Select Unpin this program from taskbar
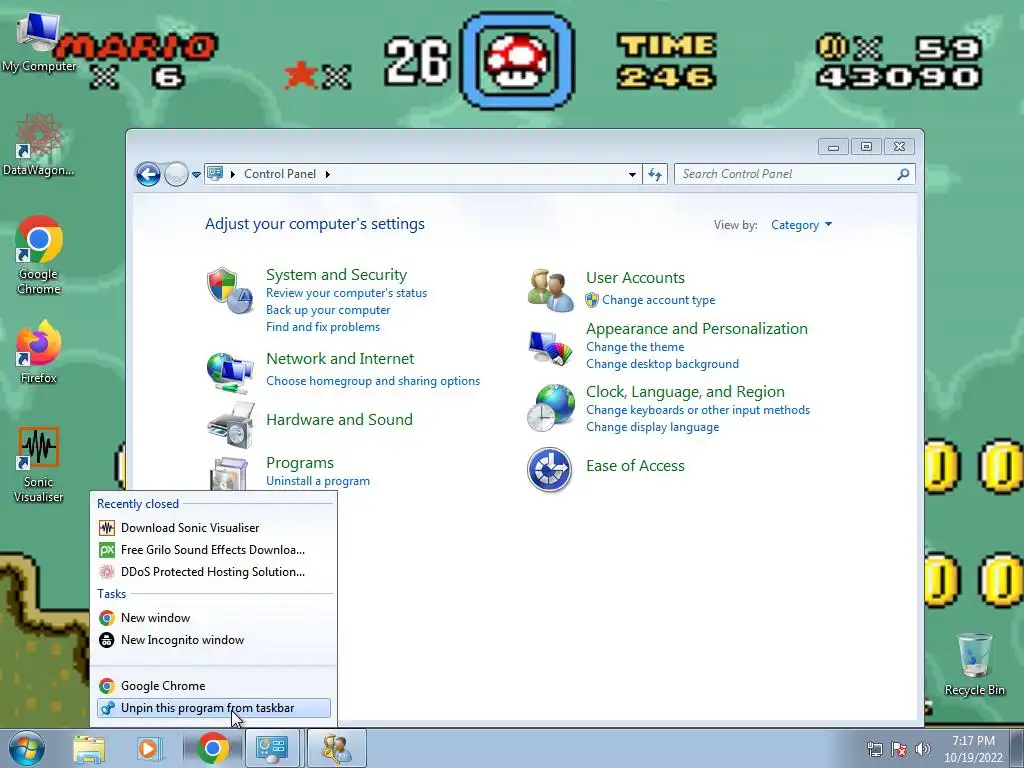The width and height of the screenshot is (1024, 768). [x=214, y=708]
